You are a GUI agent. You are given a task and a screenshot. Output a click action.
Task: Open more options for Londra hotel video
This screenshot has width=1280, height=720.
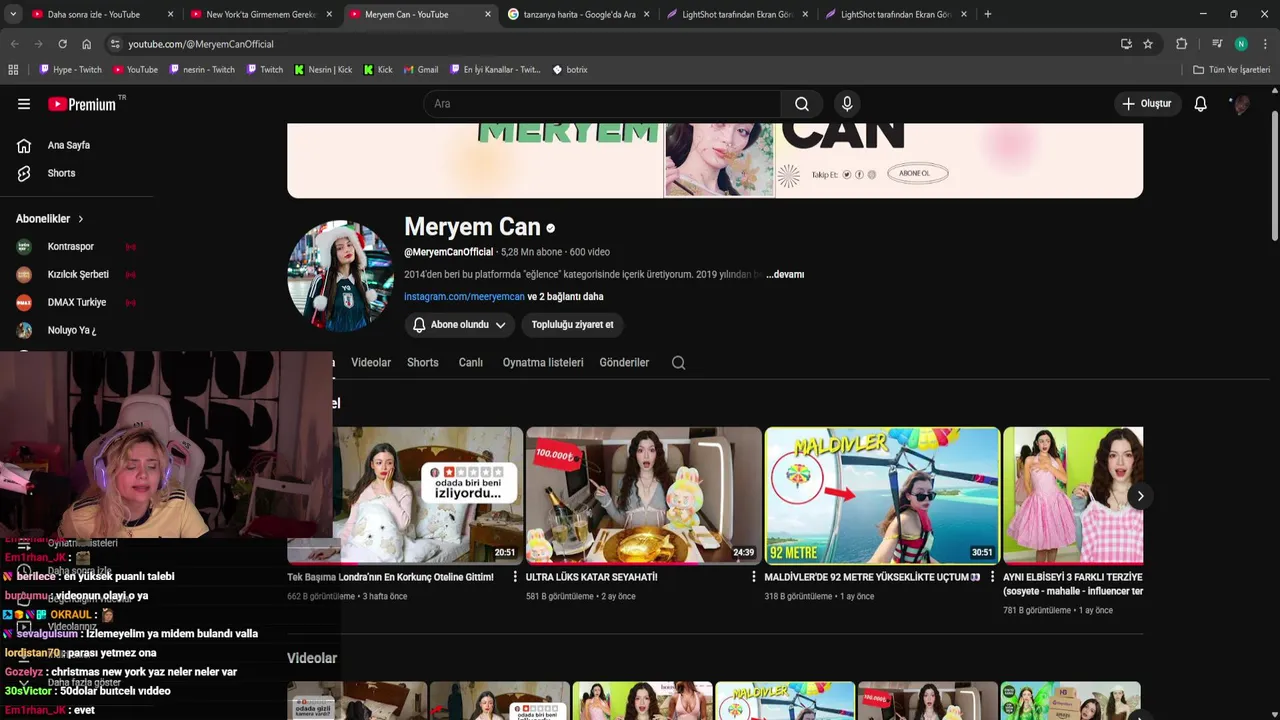pos(515,577)
